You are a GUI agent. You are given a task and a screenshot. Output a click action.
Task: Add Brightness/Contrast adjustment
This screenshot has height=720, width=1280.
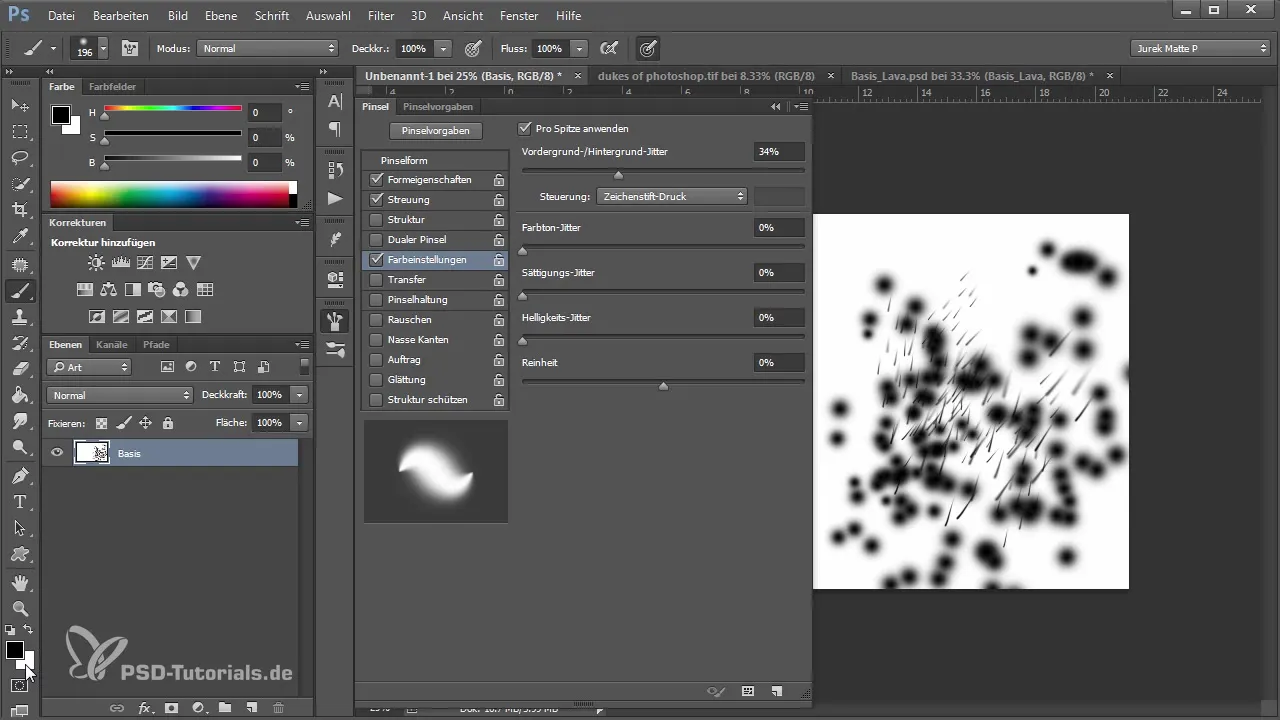pyautogui.click(x=95, y=263)
